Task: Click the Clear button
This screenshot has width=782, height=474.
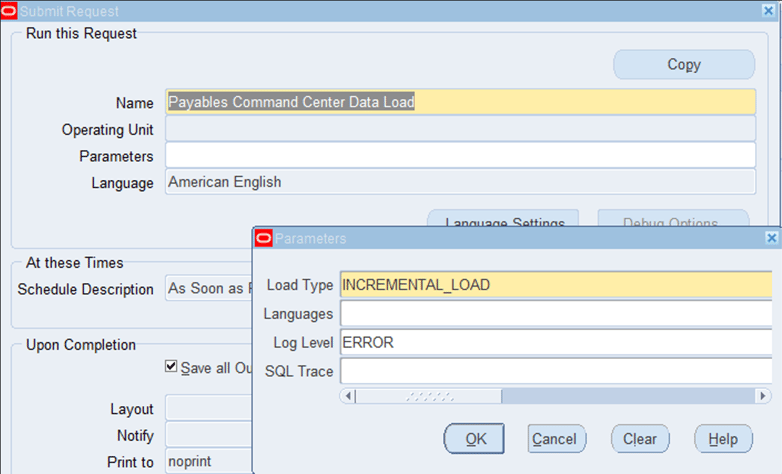Action: [639, 438]
